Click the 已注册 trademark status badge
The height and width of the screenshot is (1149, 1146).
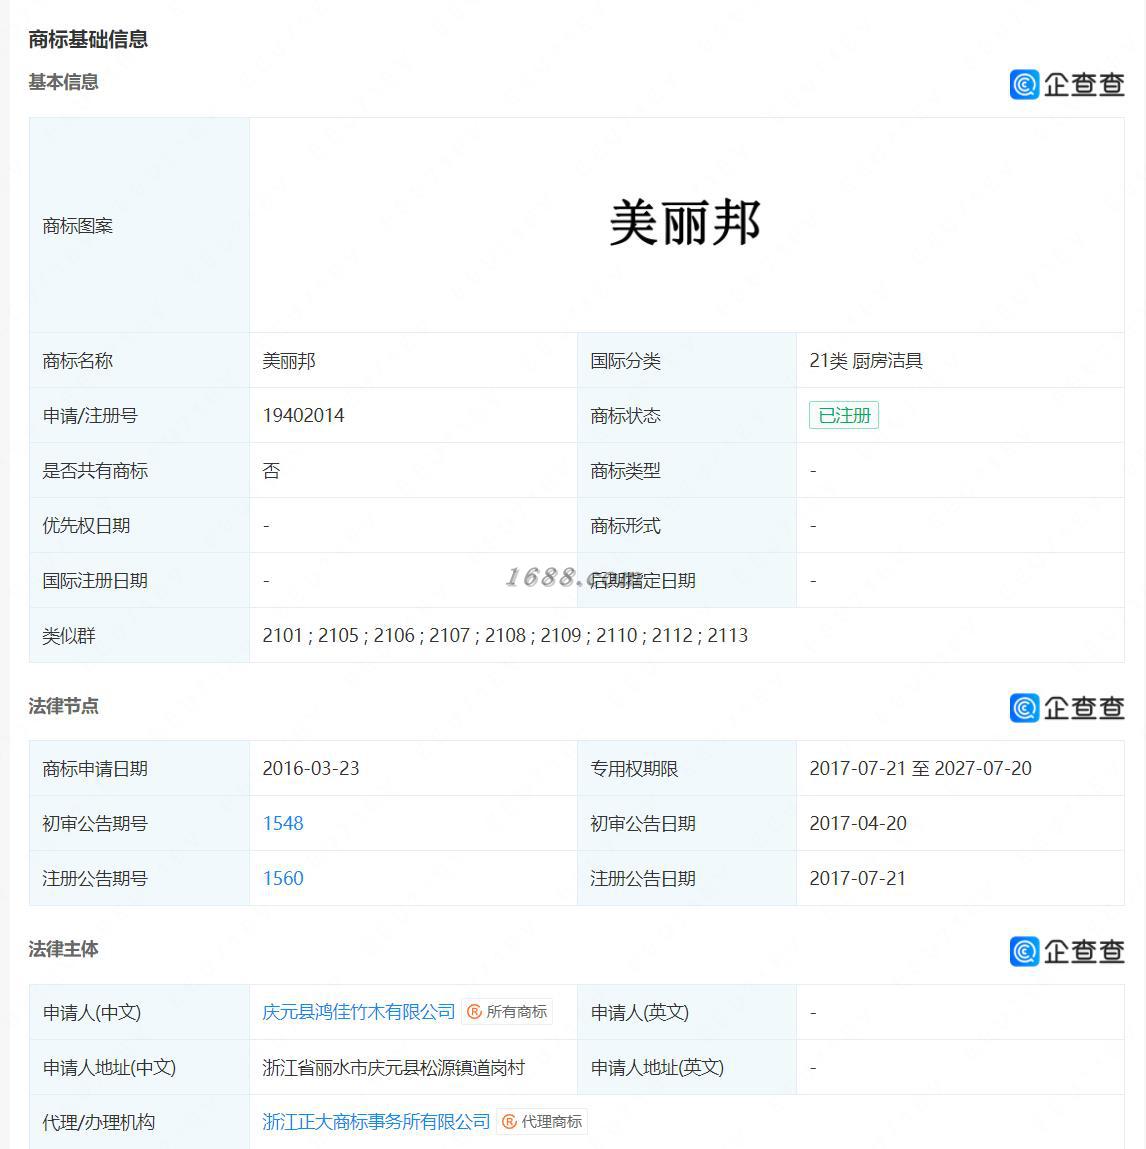pyautogui.click(x=844, y=415)
